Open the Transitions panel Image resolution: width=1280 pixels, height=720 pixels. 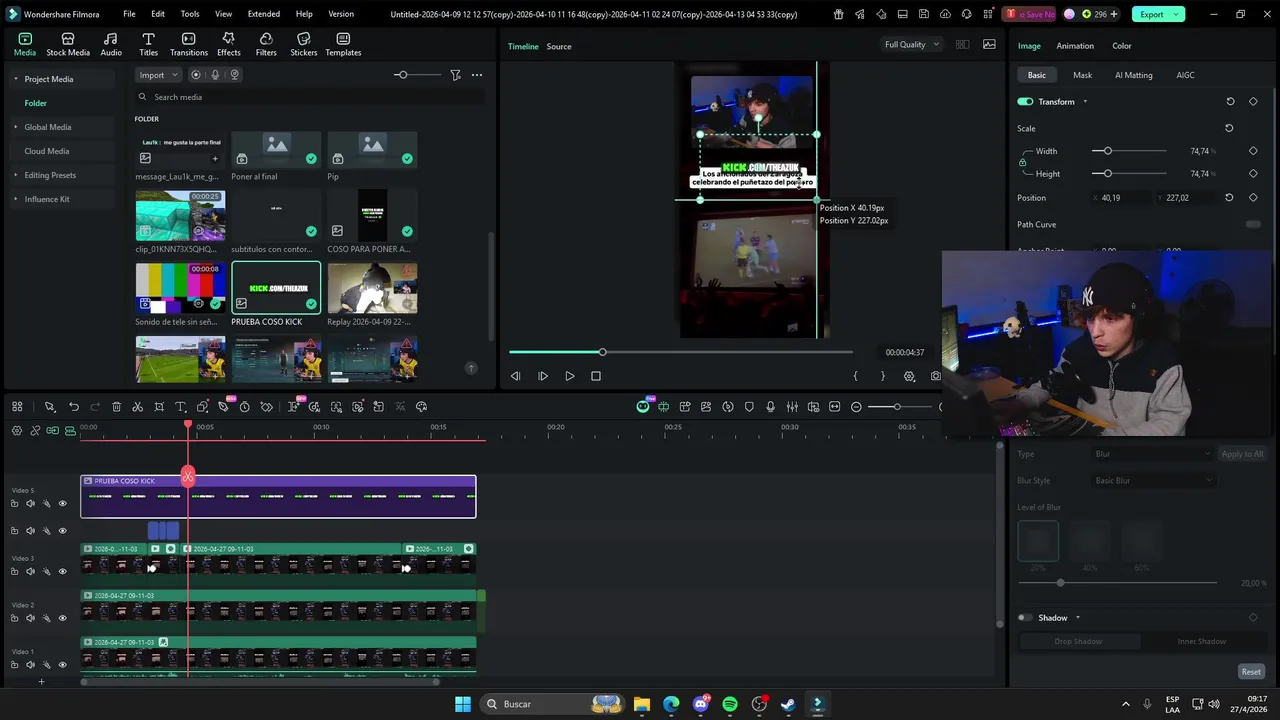pos(189,44)
